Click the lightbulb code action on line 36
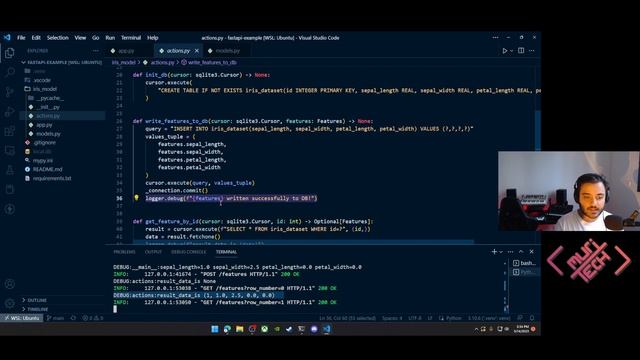Viewport: 640px width, 360px height. pos(136,198)
